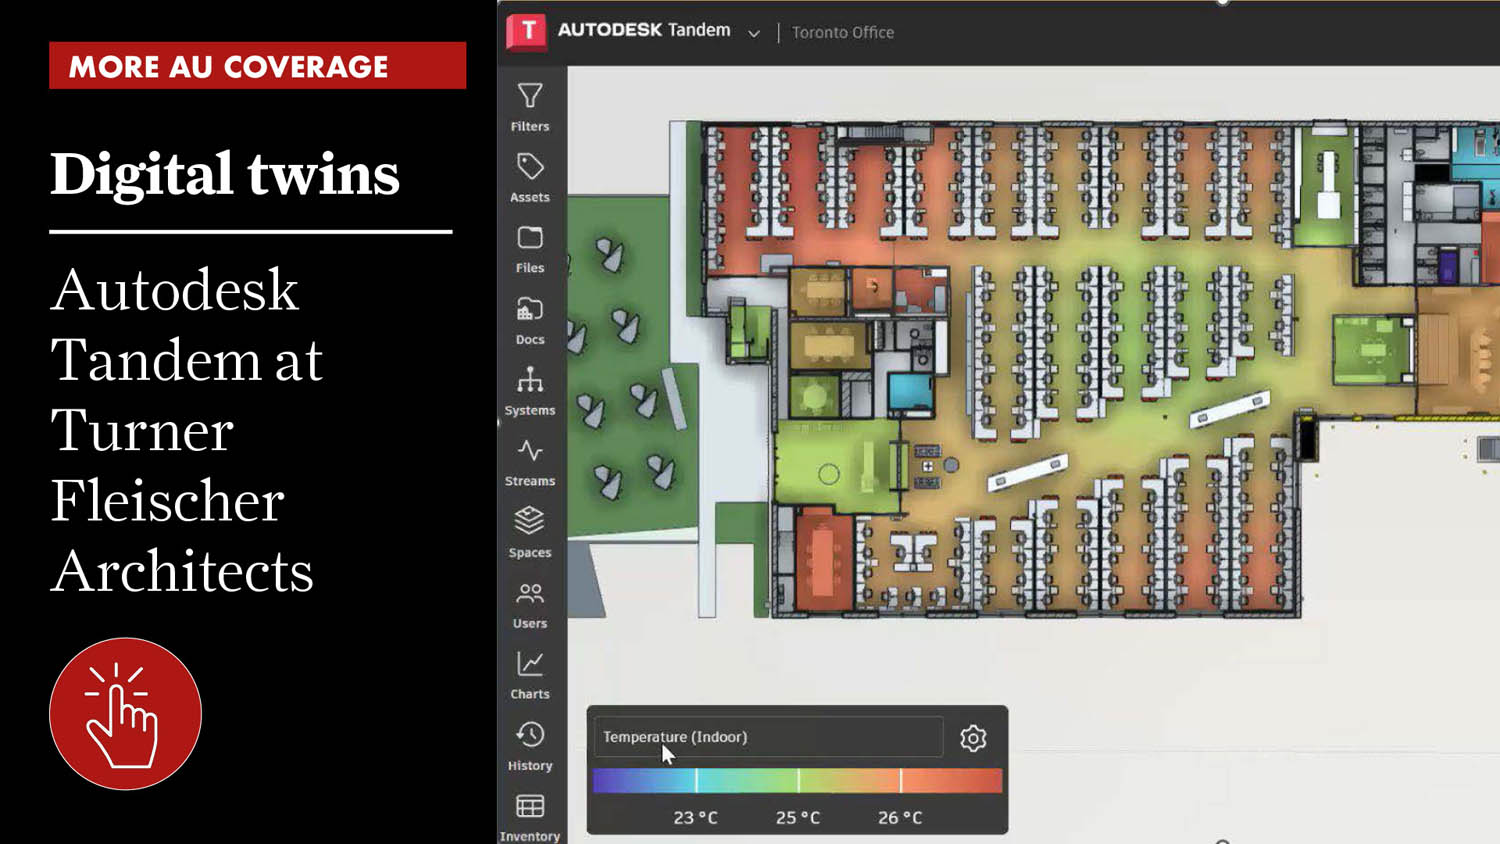Open the Docs panel
1500x844 pixels.
point(530,320)
